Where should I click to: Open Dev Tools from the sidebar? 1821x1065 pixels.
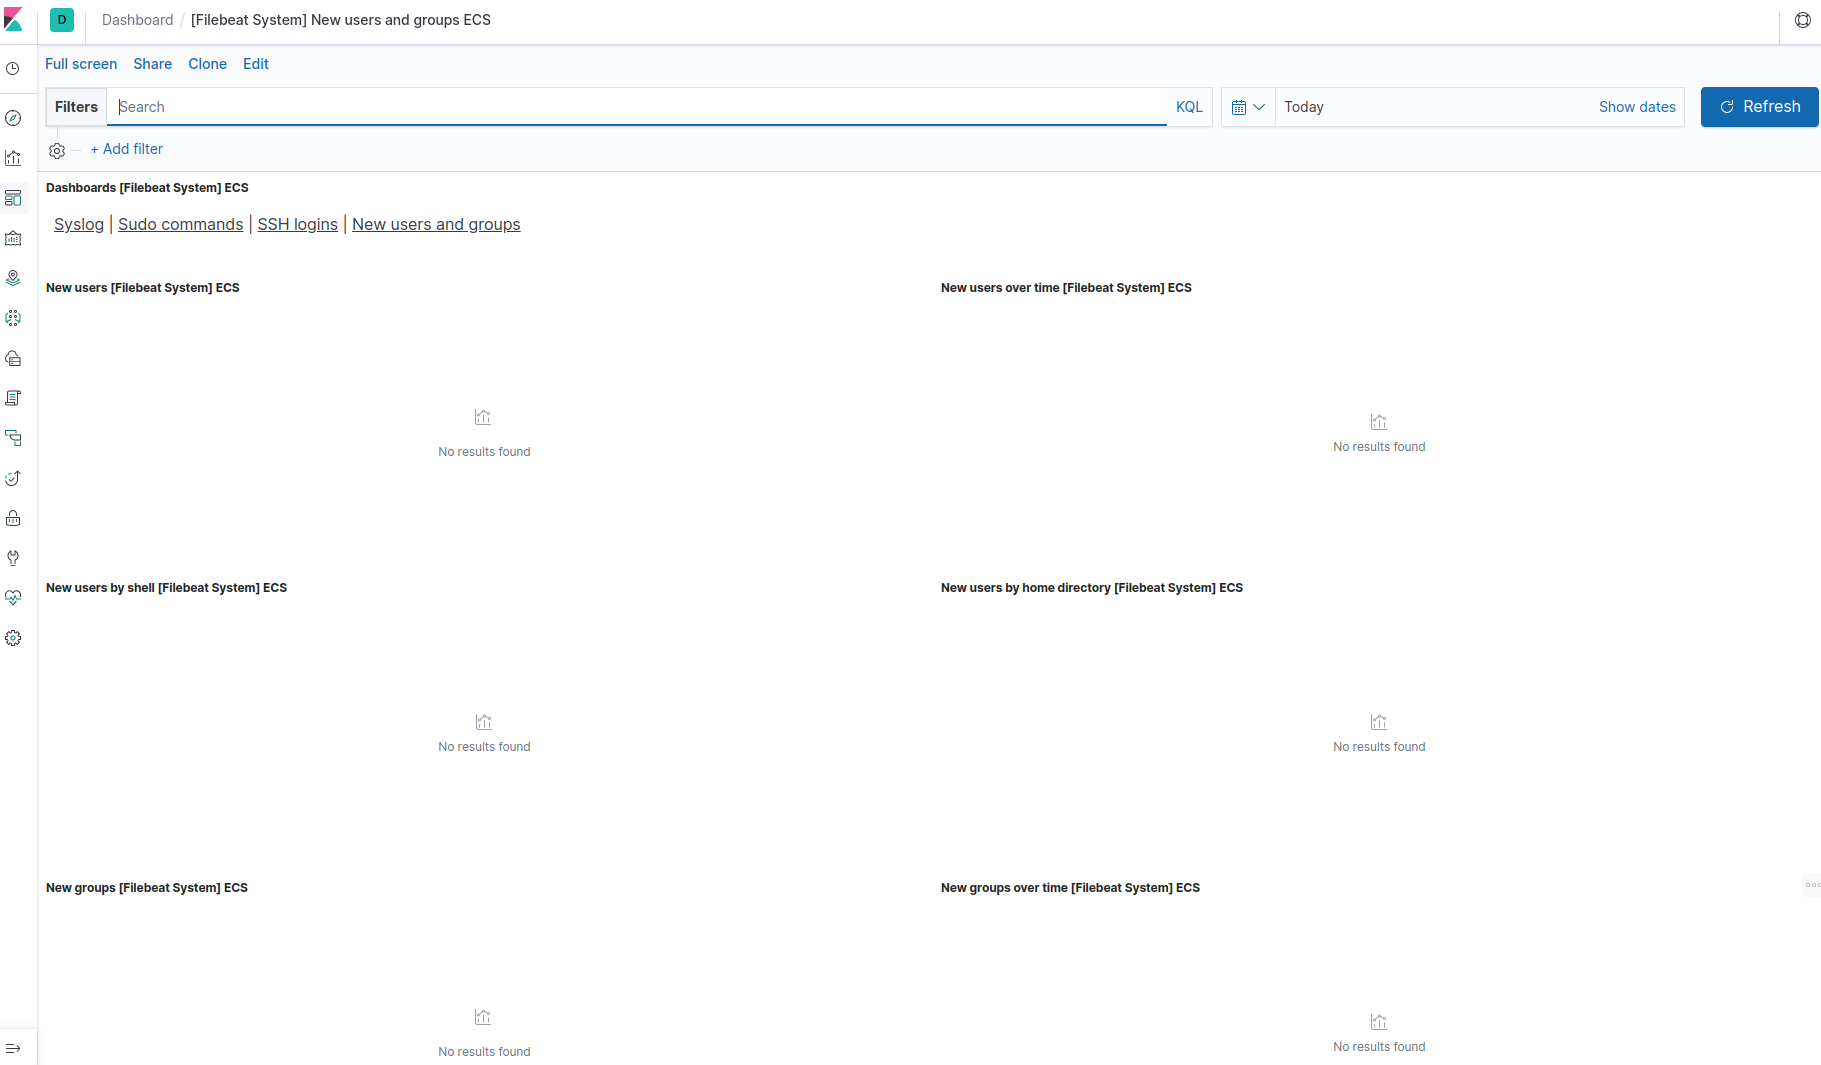coord(13,558)
